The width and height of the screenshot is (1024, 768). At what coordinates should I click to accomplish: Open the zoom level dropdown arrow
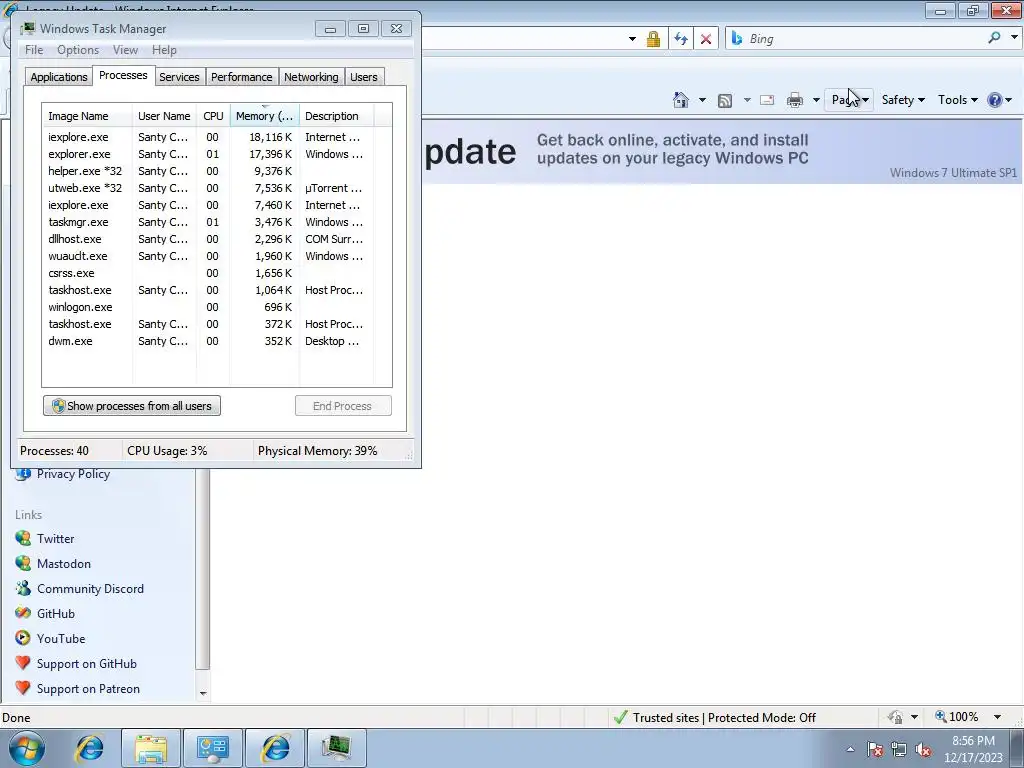[x=997, y=717]
